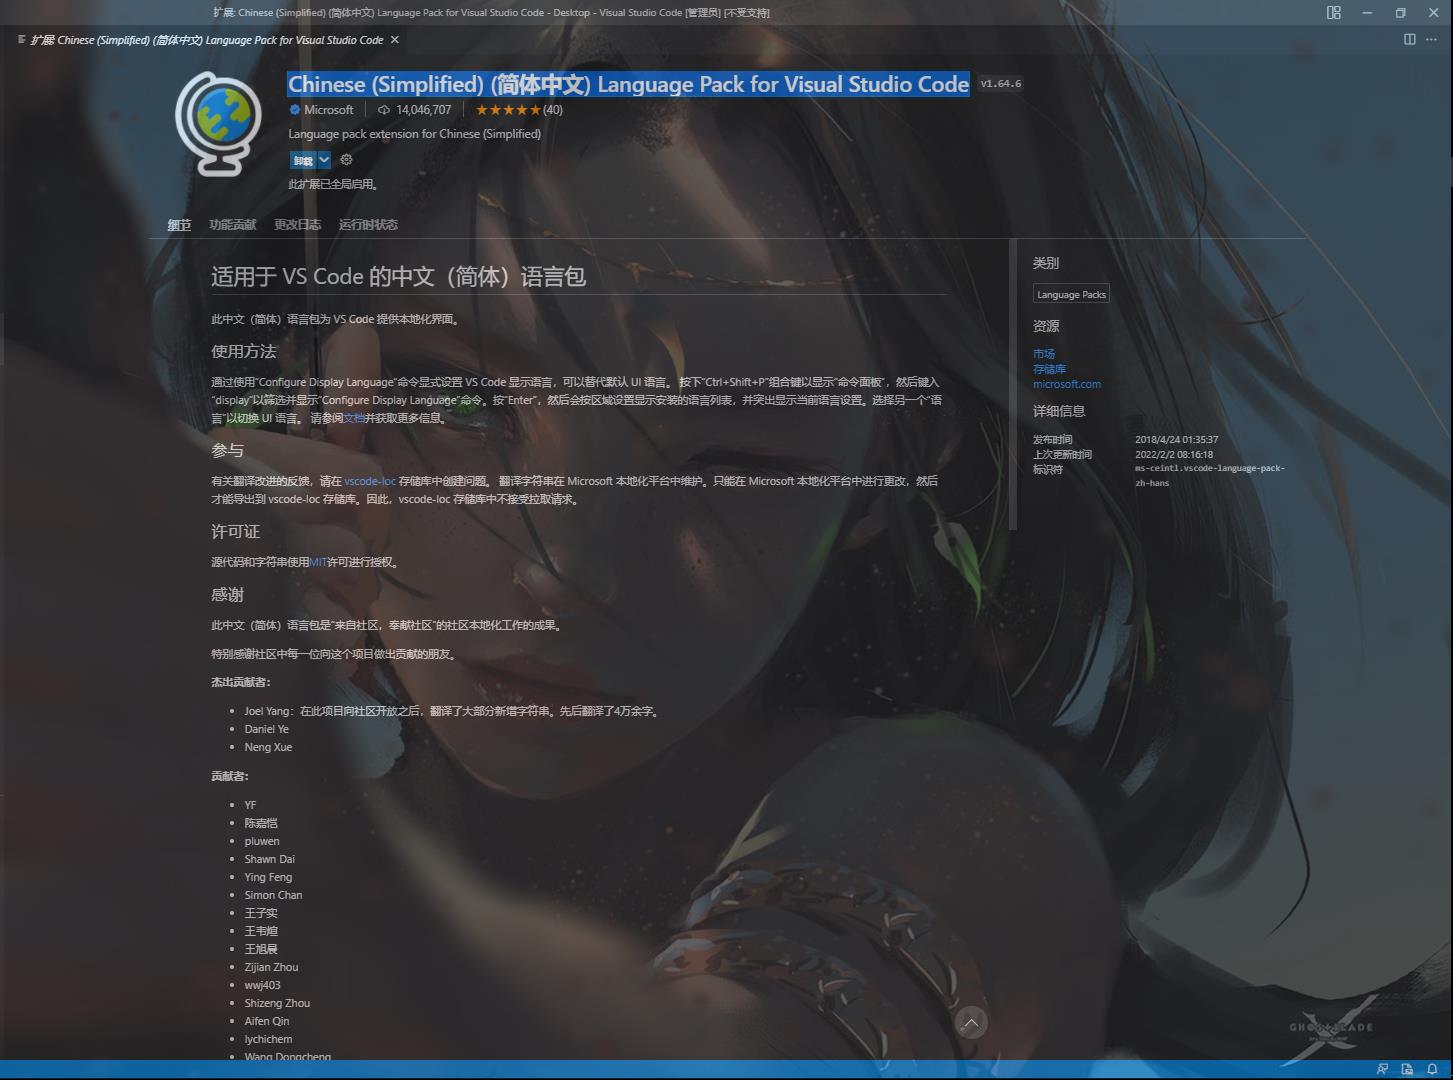Click the 使用方法 section heading

243,351
